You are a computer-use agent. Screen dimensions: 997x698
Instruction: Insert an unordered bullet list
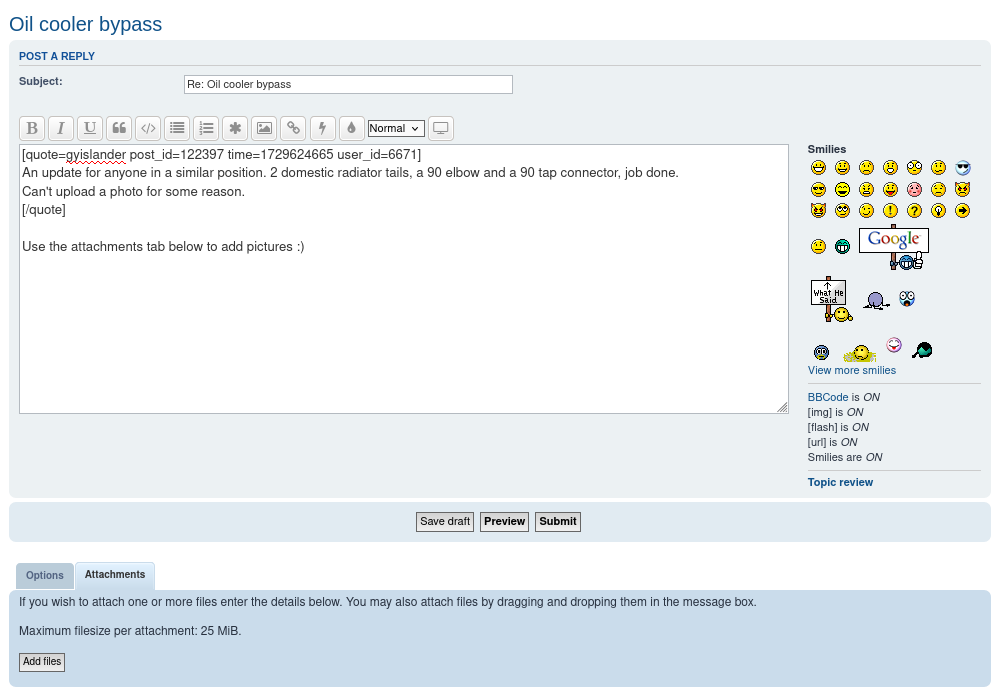(177, 128)
